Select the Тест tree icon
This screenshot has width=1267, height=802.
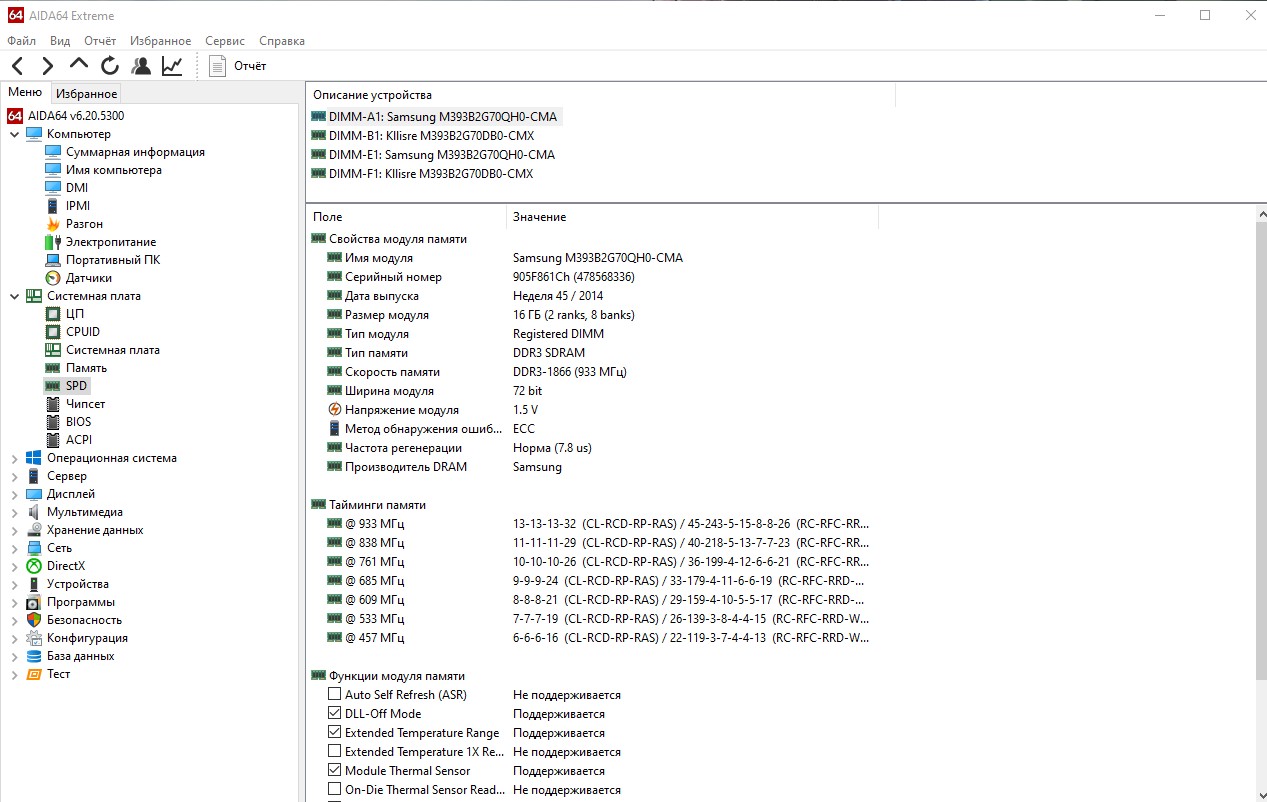34,674
